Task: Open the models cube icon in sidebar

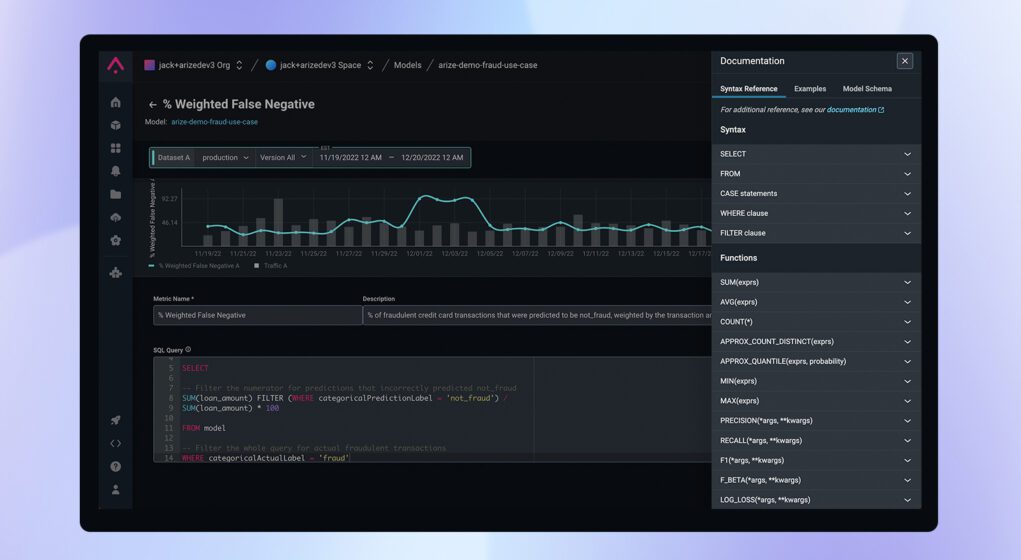Action: [115, 125]
